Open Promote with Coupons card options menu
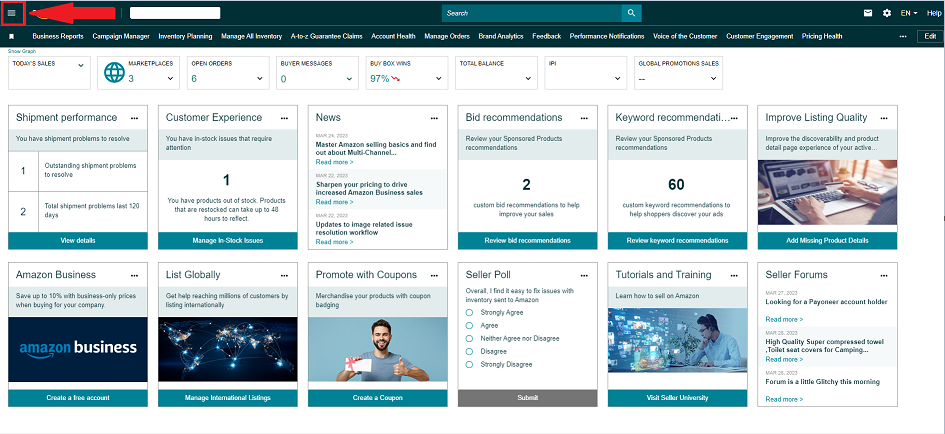 coord(435,275)
